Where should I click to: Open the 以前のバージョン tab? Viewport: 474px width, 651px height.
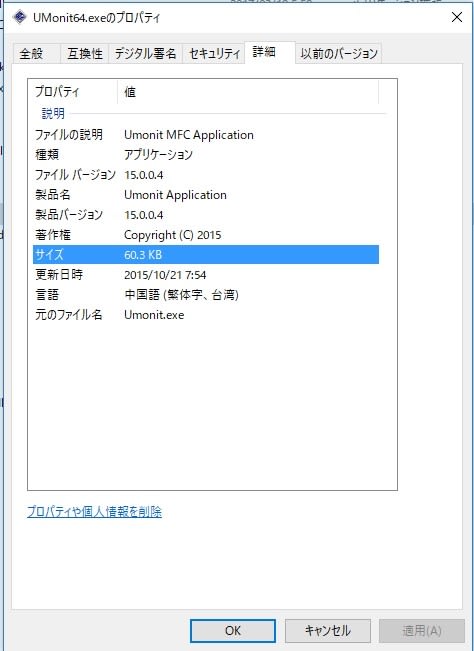(339, 54)
